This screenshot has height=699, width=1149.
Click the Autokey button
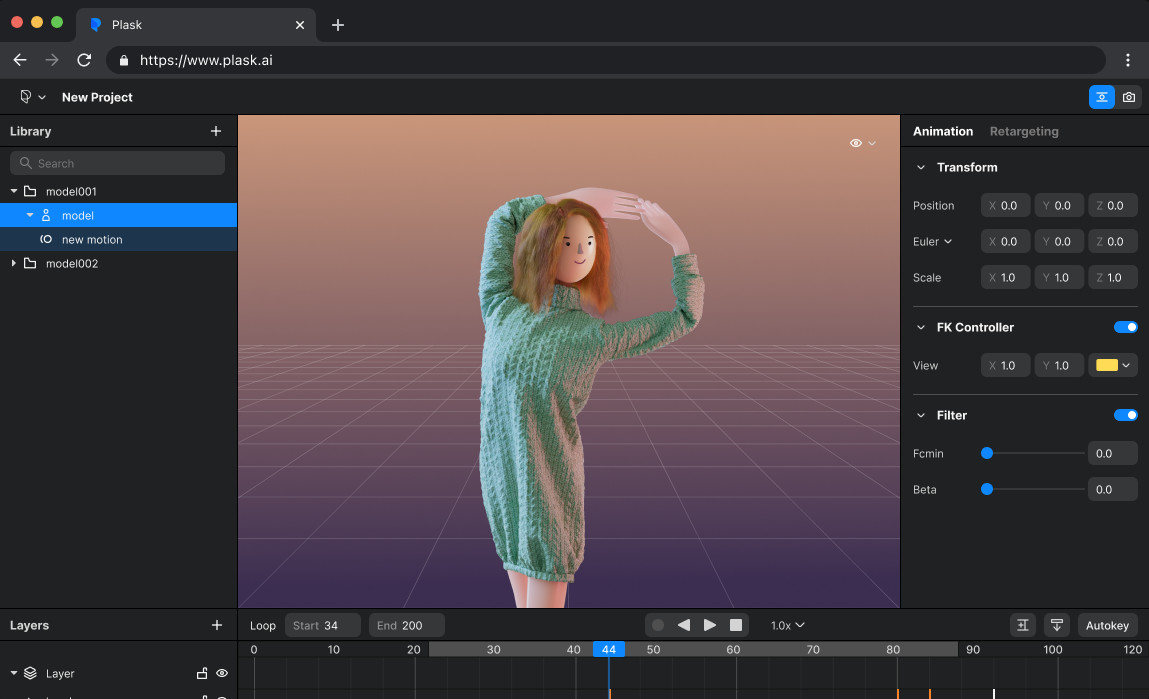click(x=1107, y=625)
